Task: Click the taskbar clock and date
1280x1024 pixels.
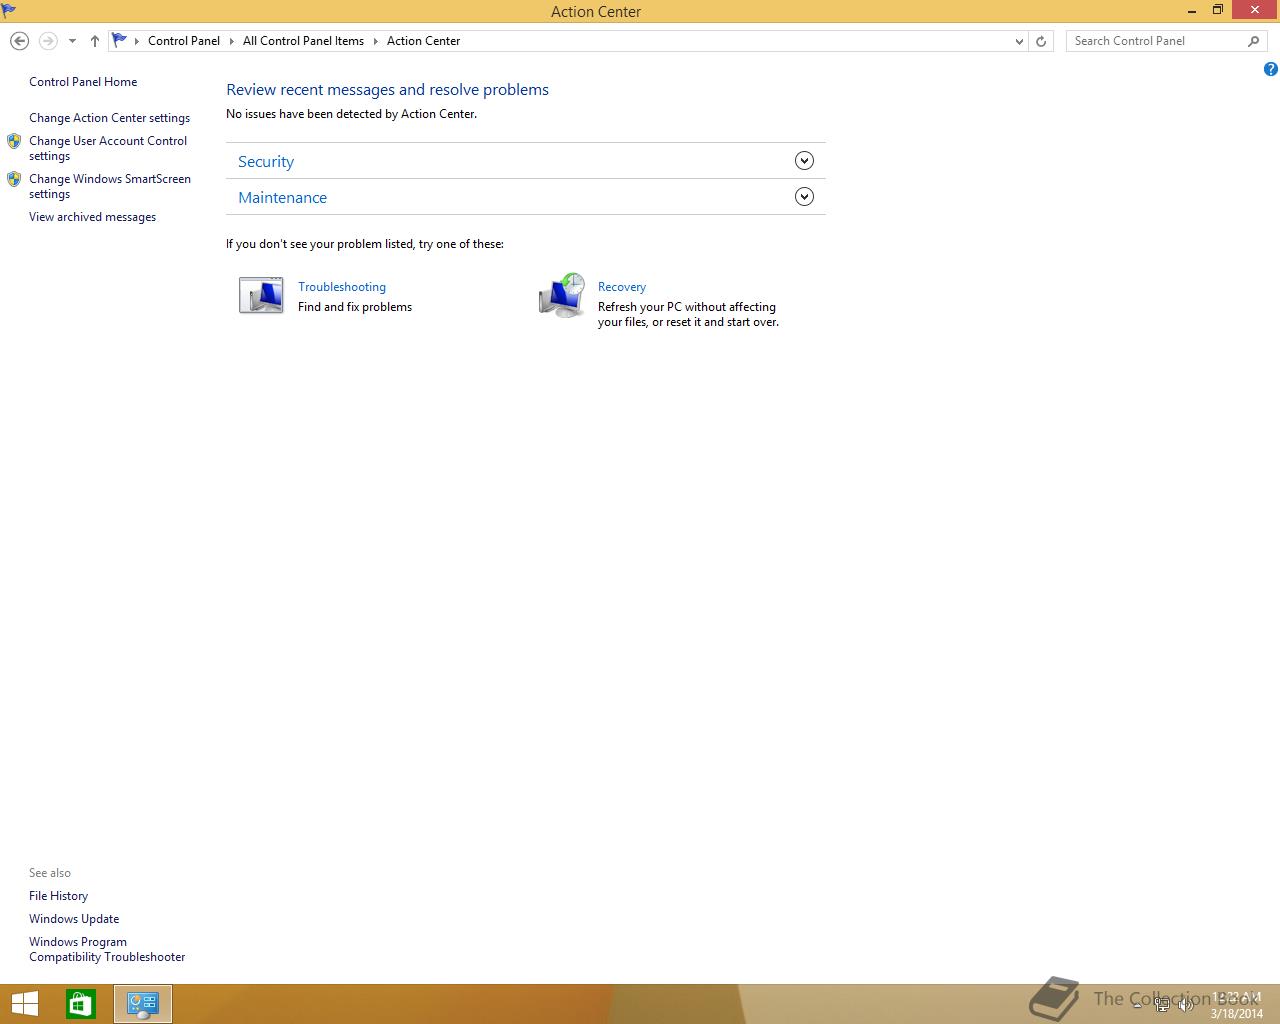Action: 1236,1005
